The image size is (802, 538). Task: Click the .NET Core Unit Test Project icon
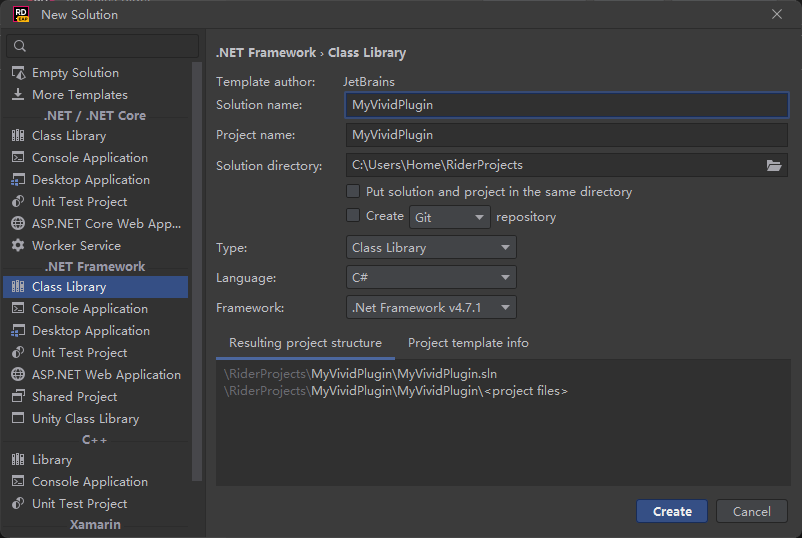click(x=18, y=201)
